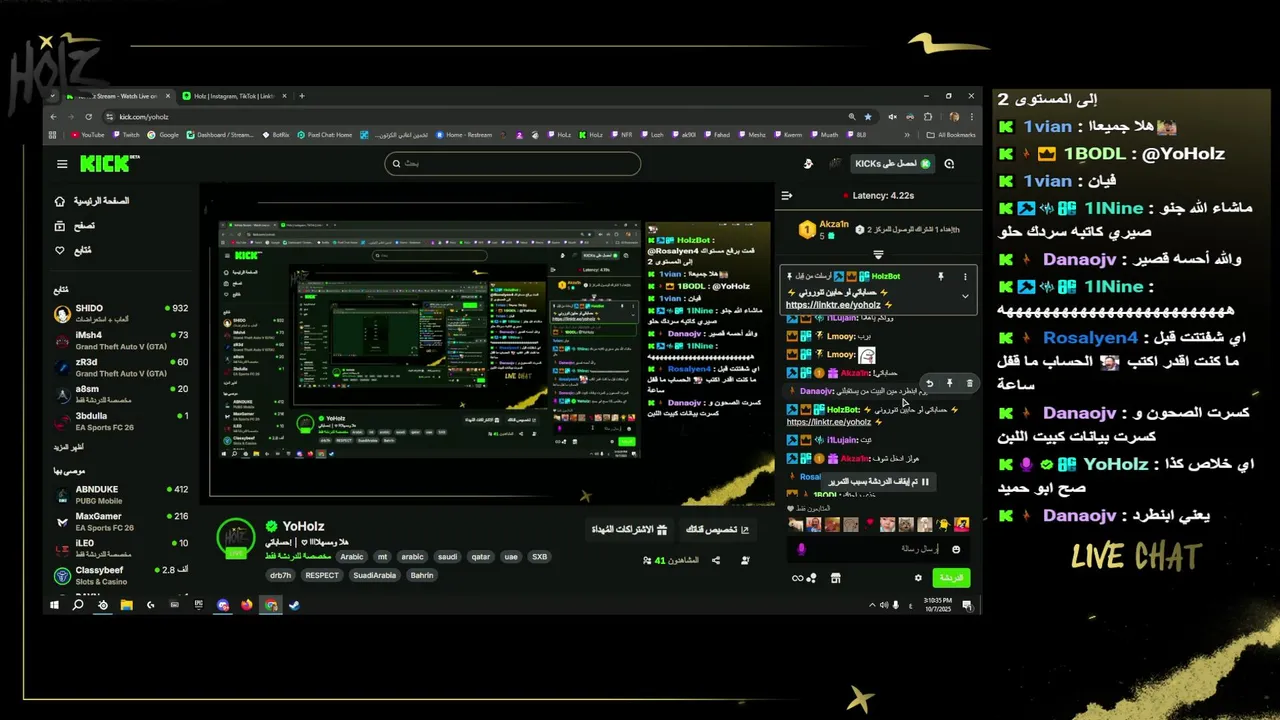Open Chrome extensions puzzle icon
This screenshot has width=1280, height=720.
tap(928, 116)
